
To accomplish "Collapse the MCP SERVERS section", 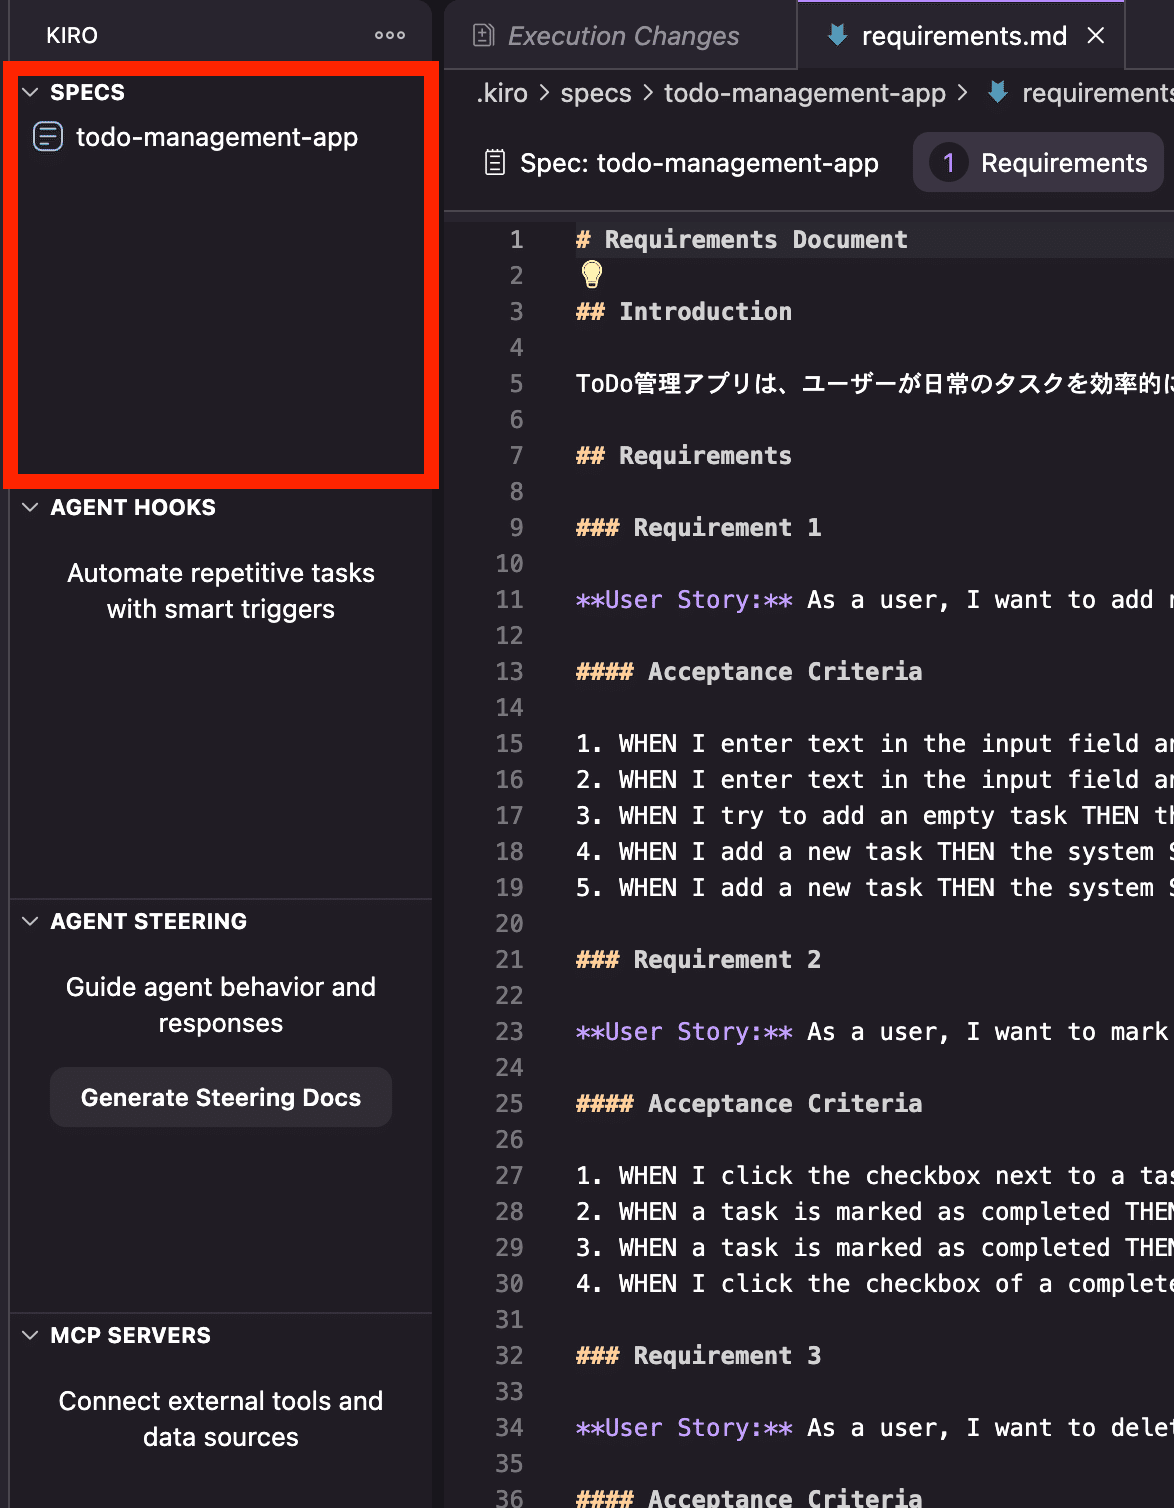I will pyautogui.click(x=31, y=1335).
